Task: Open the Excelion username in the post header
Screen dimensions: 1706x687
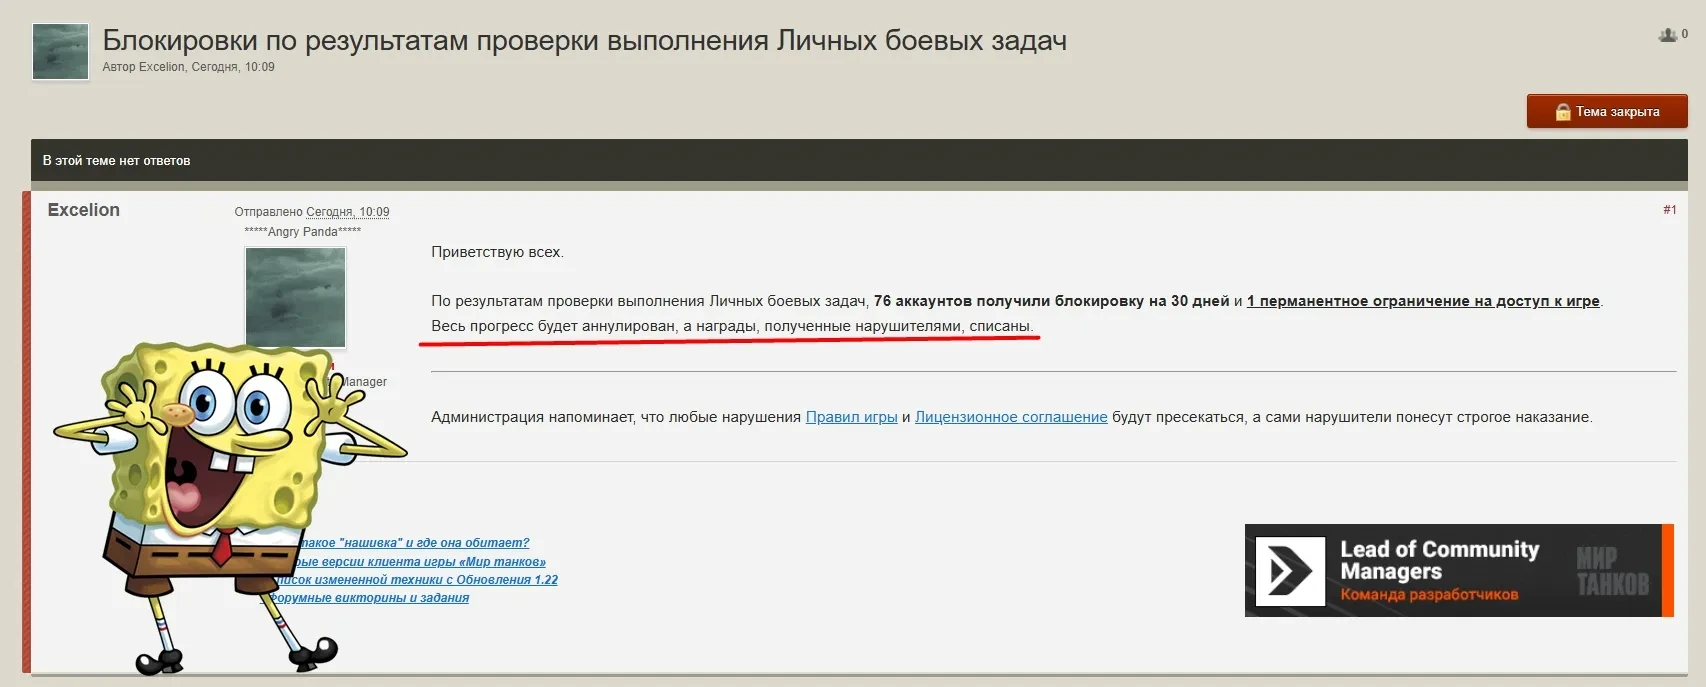Action: 83,210
